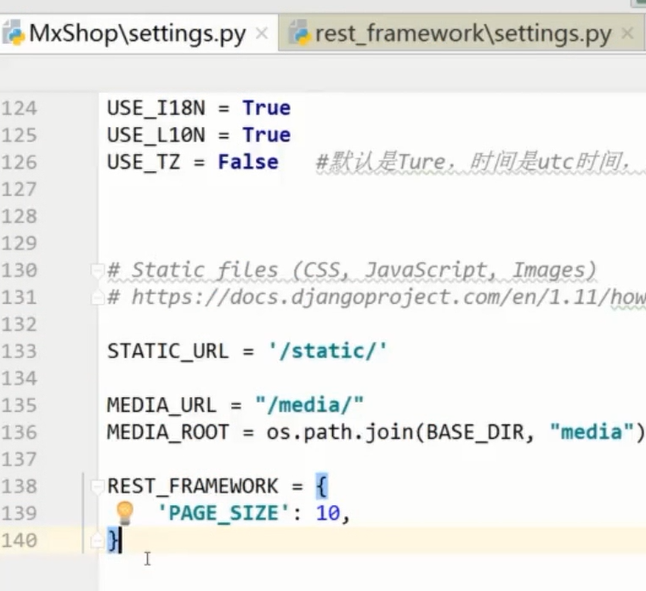Collapse comment block fold at line 130
Screen dimensions: 646x591
pos(96,271)
